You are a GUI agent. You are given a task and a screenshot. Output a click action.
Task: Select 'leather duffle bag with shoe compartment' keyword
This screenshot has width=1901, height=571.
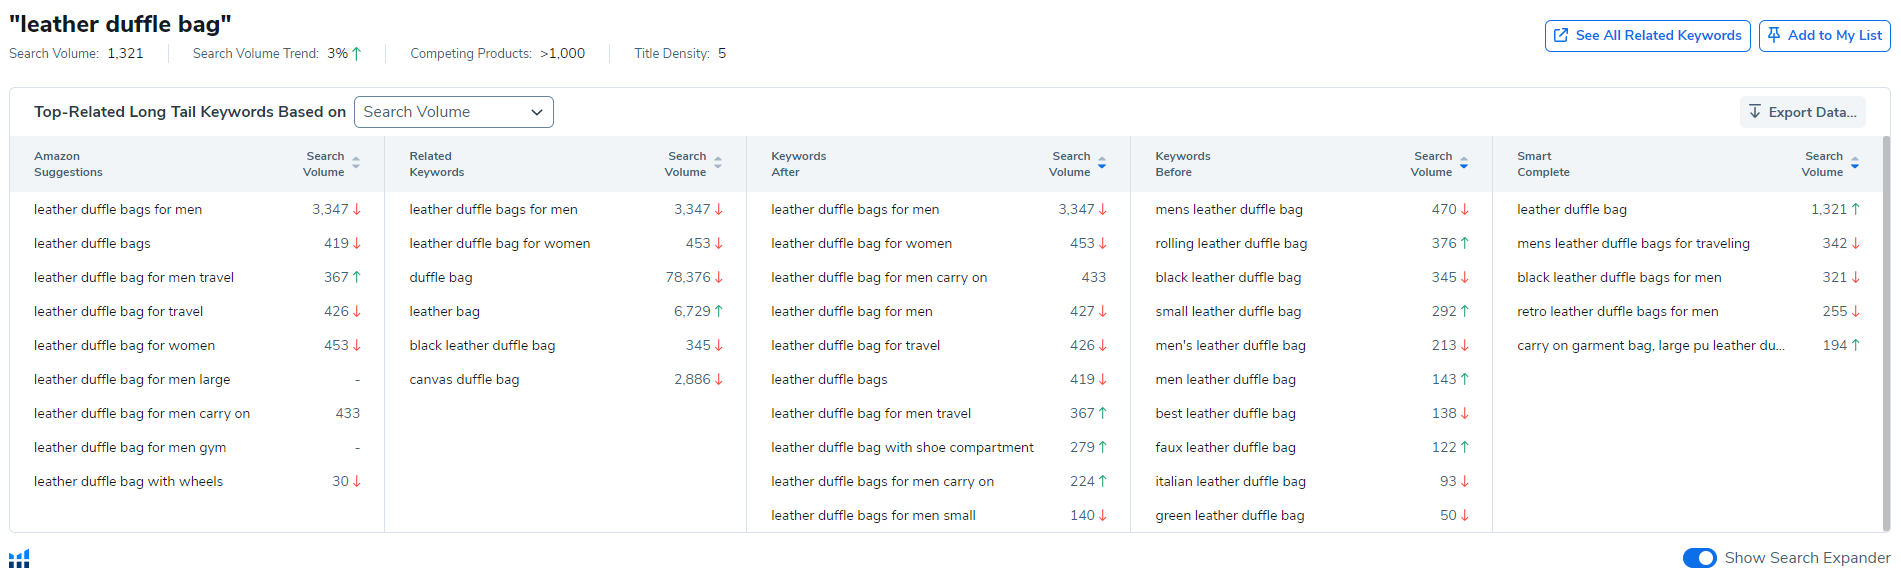(902, 448)
